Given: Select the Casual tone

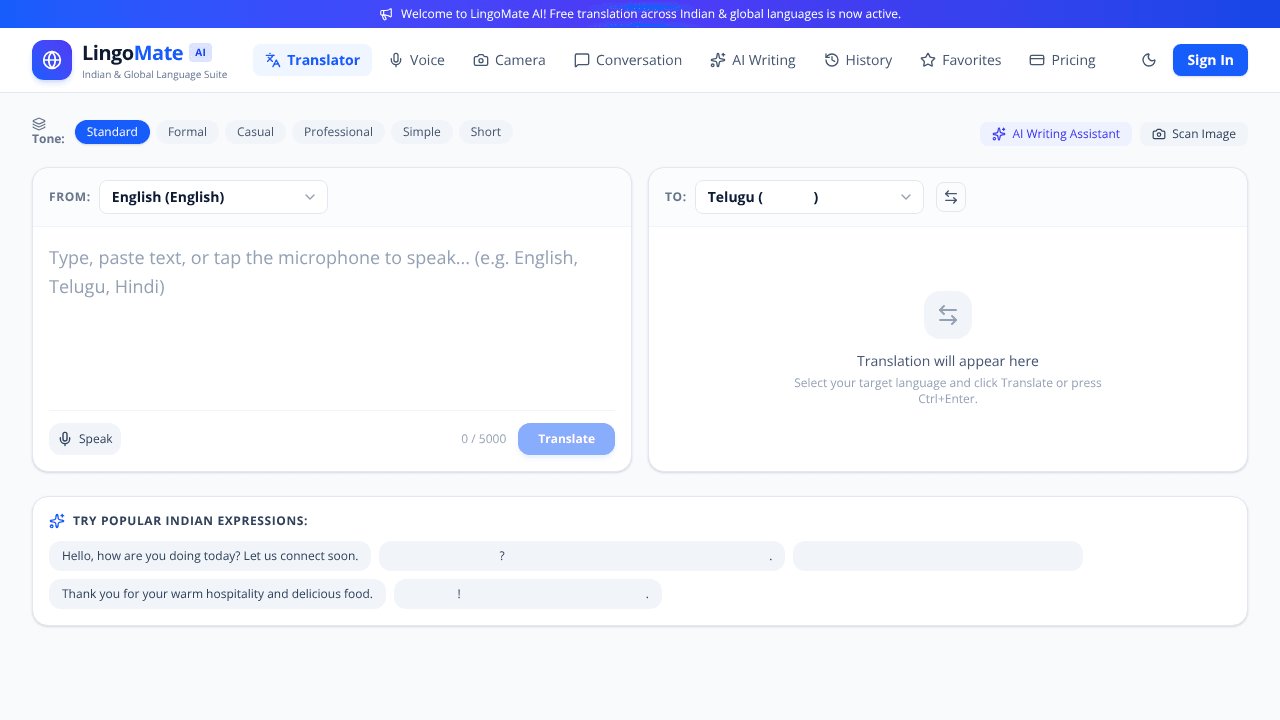Looking at the screenshot, I should [x=255, y=132].
